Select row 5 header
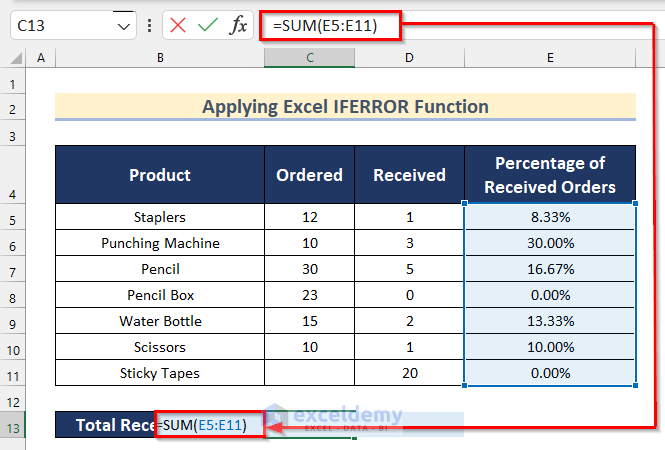The width and height of the screenshot is (665, 450). point(13,216)
